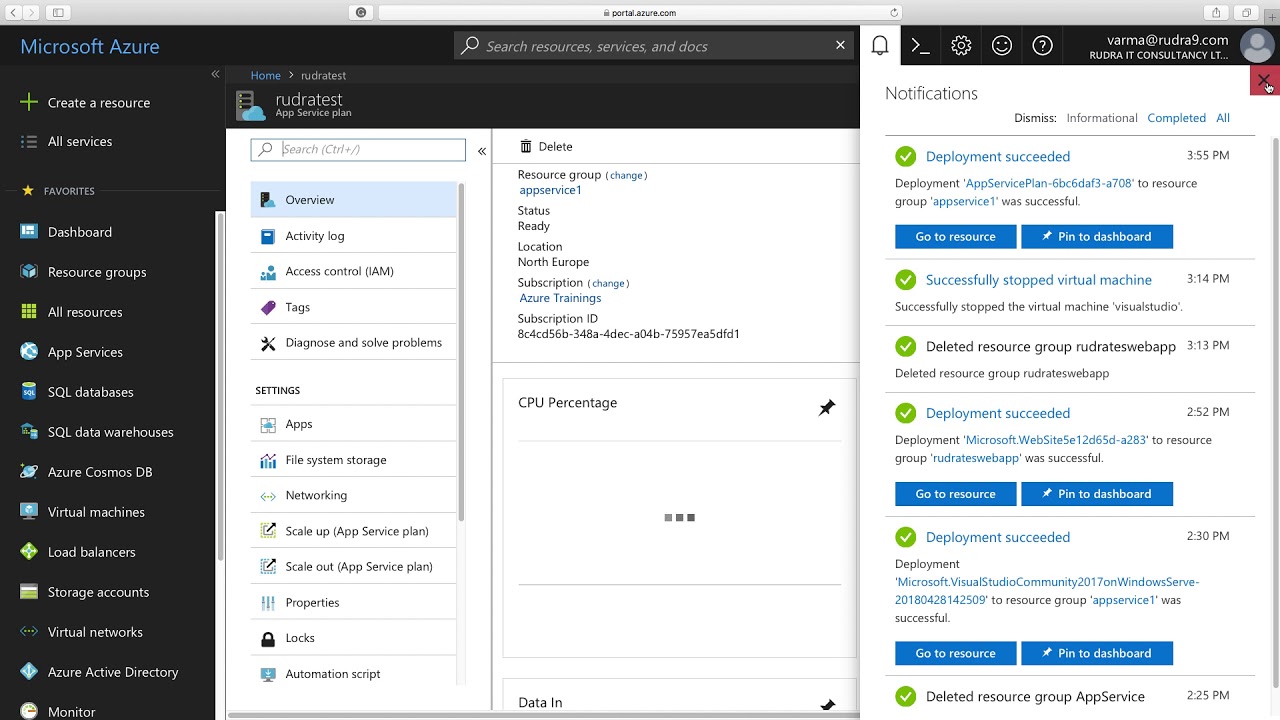Open the help question mark icon
The image size is (1280, 720).
point(1042,46)
